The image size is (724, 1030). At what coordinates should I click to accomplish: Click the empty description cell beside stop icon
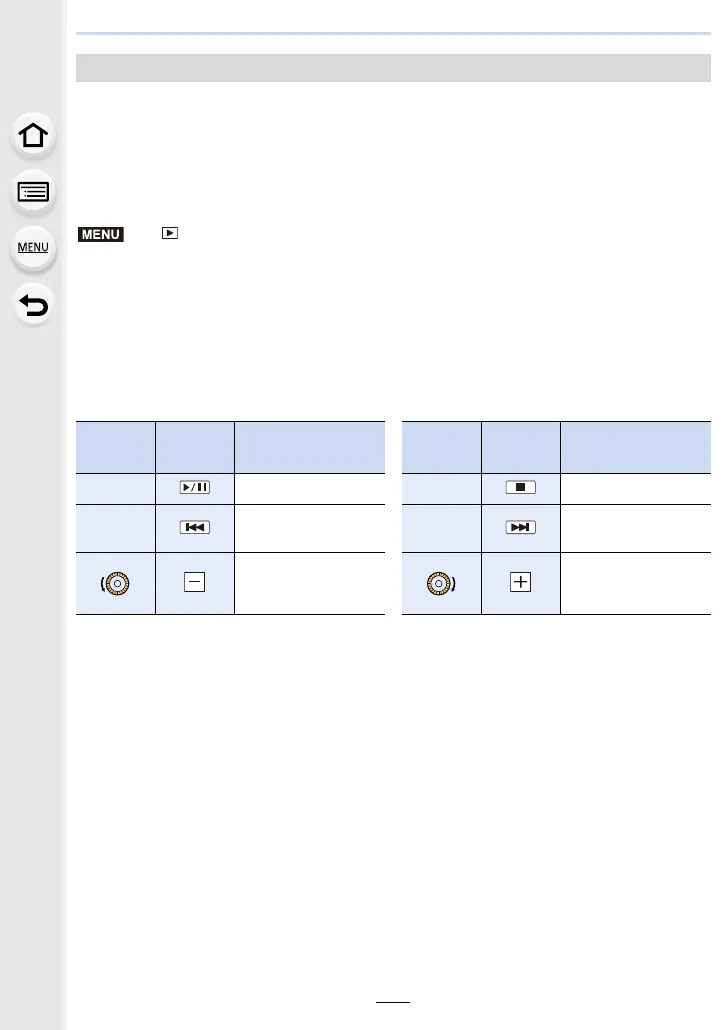[635, 488]
